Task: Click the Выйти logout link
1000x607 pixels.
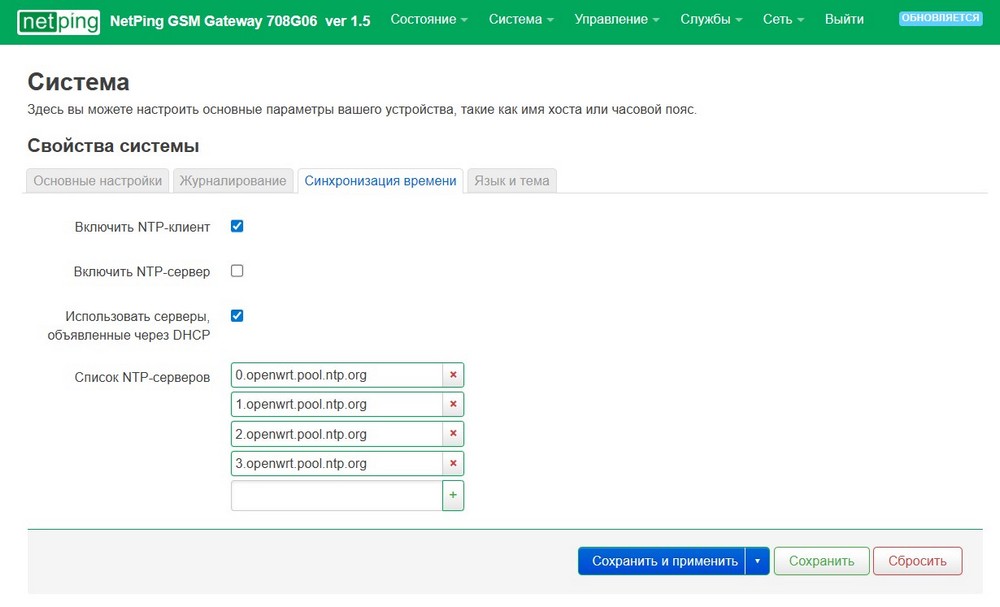Action: tap(844, 20)
